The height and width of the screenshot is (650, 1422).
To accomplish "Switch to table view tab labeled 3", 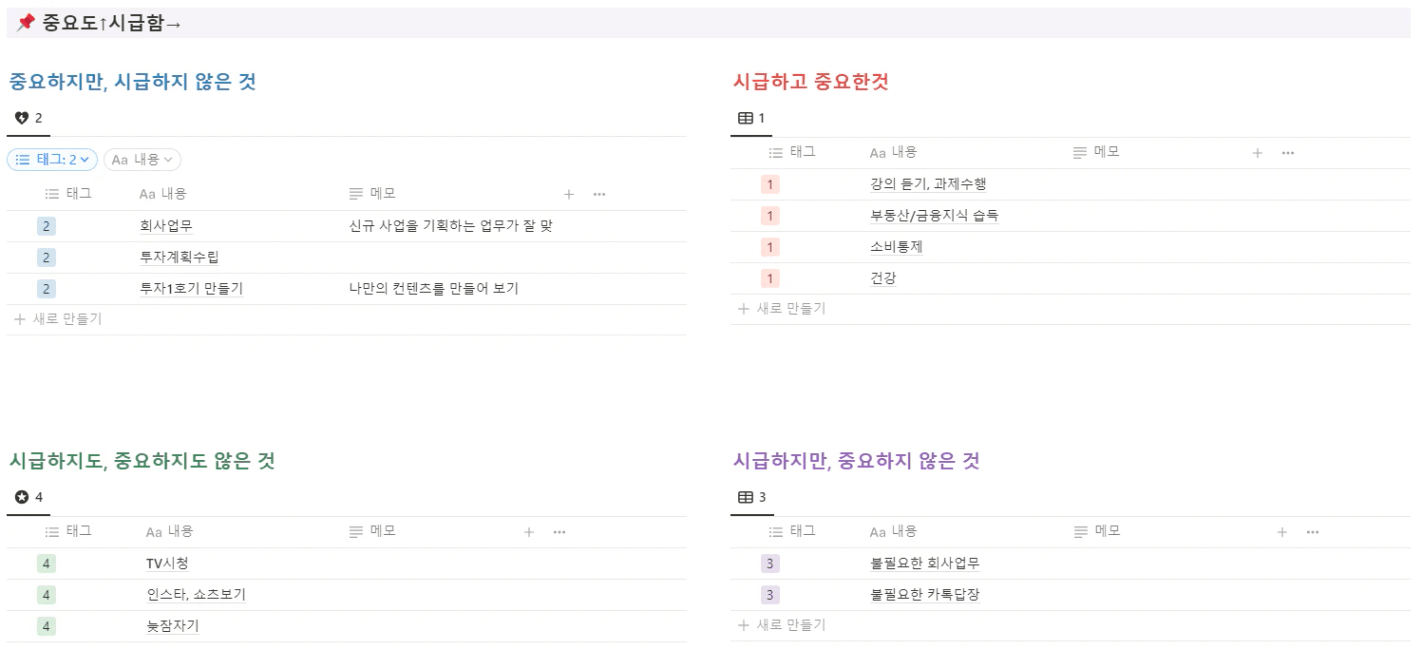I will click(751, 497).
